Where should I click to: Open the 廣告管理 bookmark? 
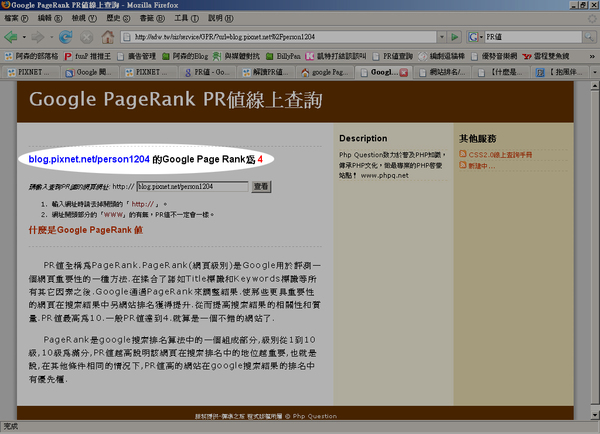(137, 57)
